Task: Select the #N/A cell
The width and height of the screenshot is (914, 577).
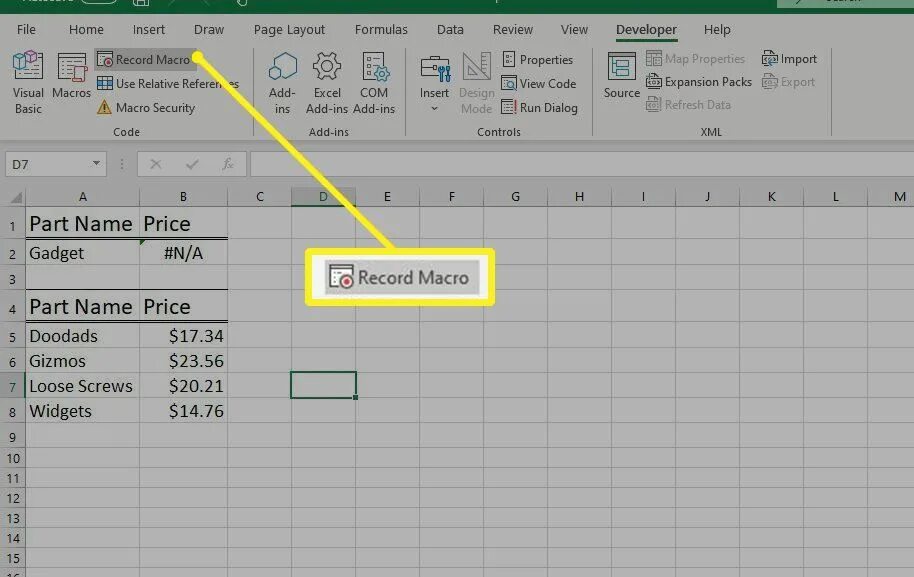Action: 184,254
